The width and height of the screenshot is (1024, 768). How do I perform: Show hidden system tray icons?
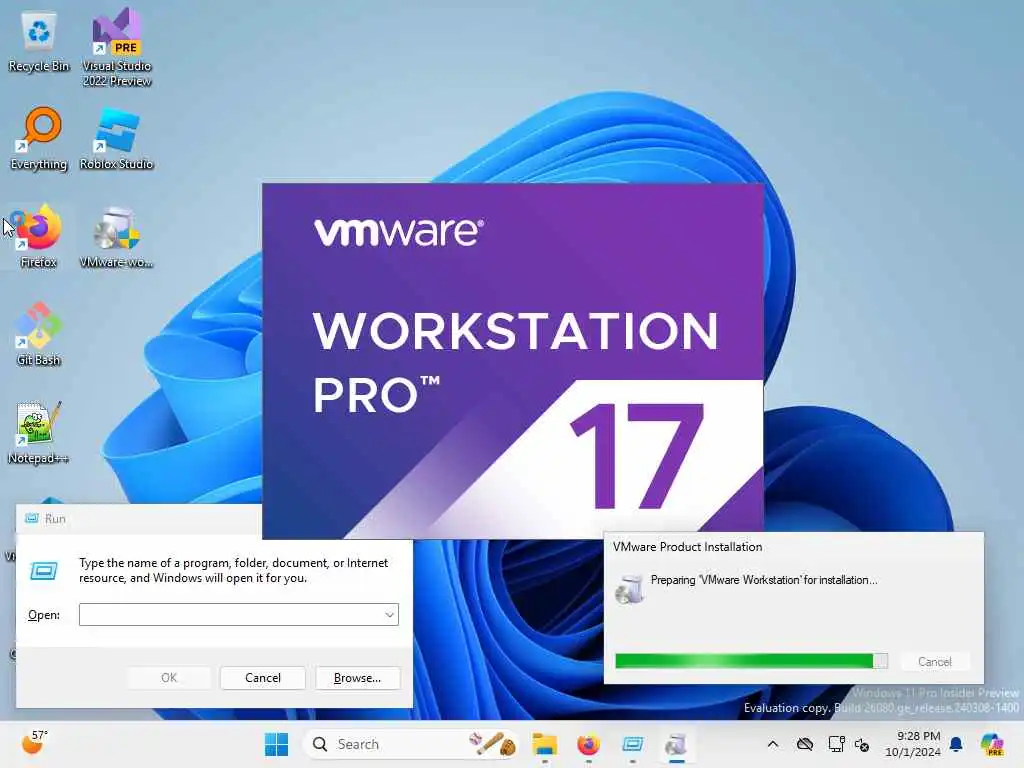pyautogui.click(x=773, y=744)
